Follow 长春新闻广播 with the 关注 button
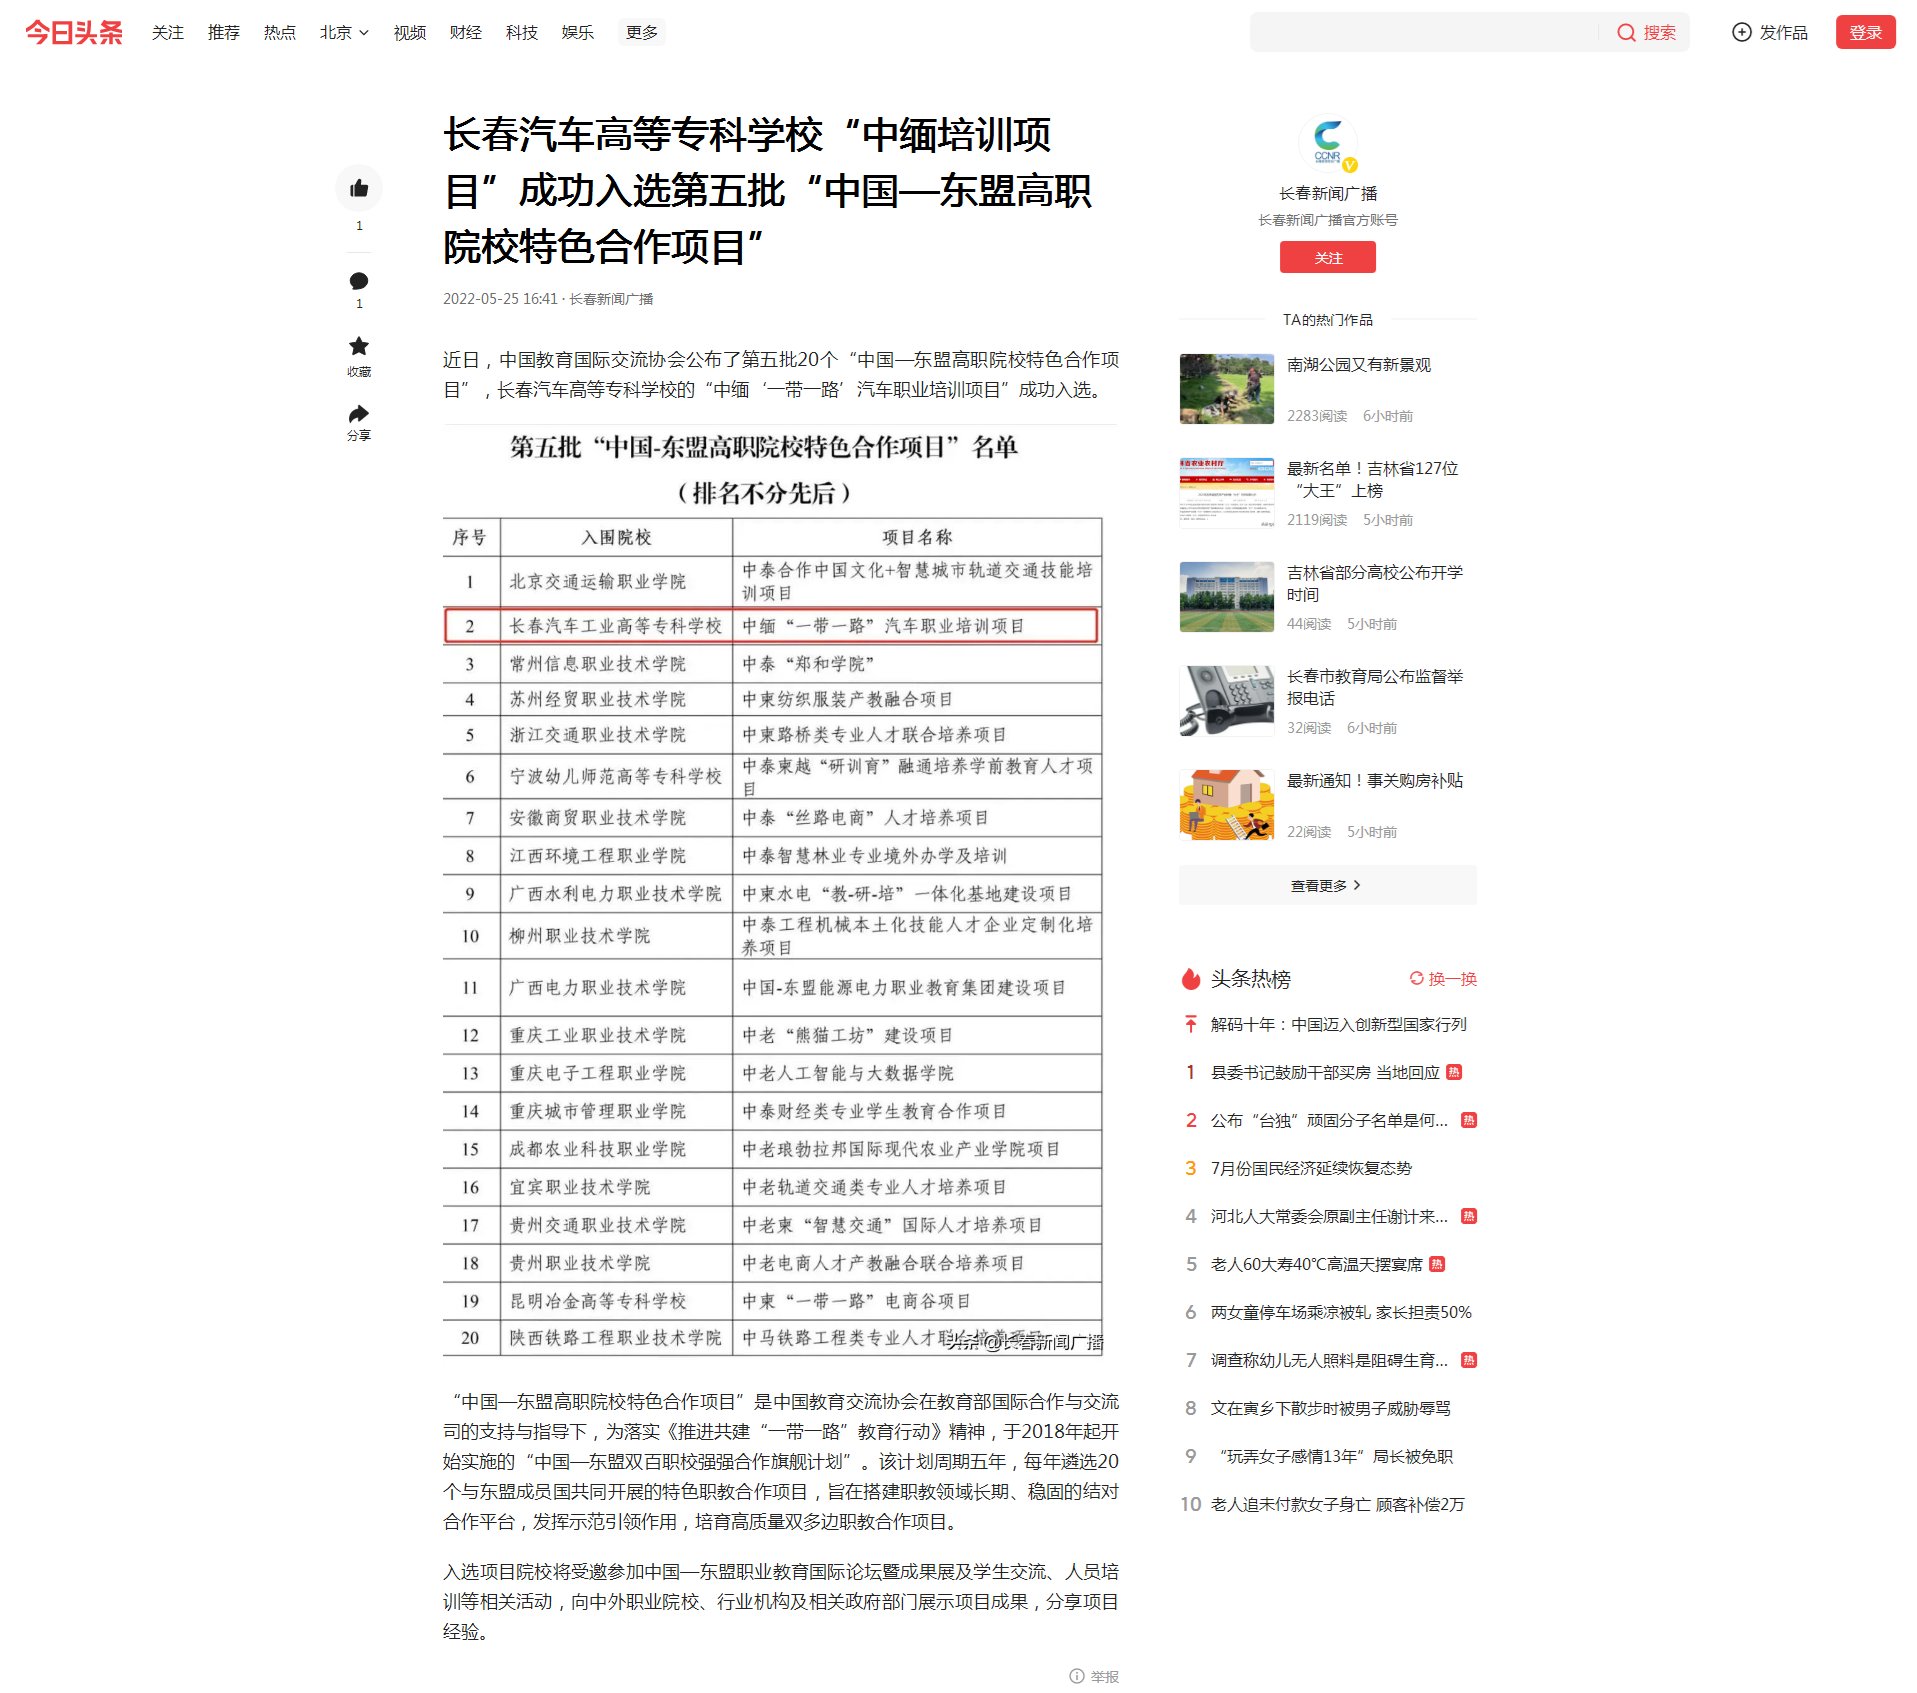 (x=1327, y=257)
